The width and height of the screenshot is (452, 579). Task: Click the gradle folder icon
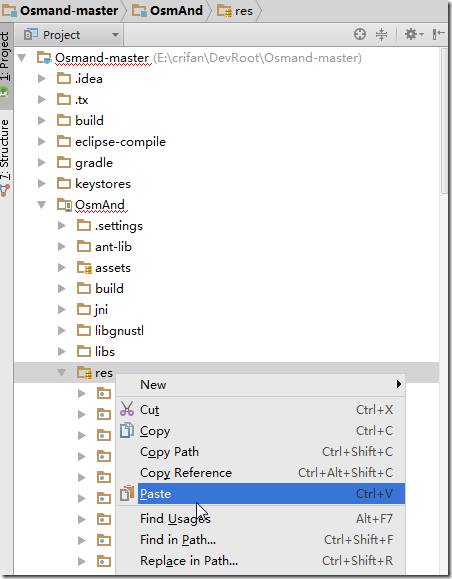point(64,162)
